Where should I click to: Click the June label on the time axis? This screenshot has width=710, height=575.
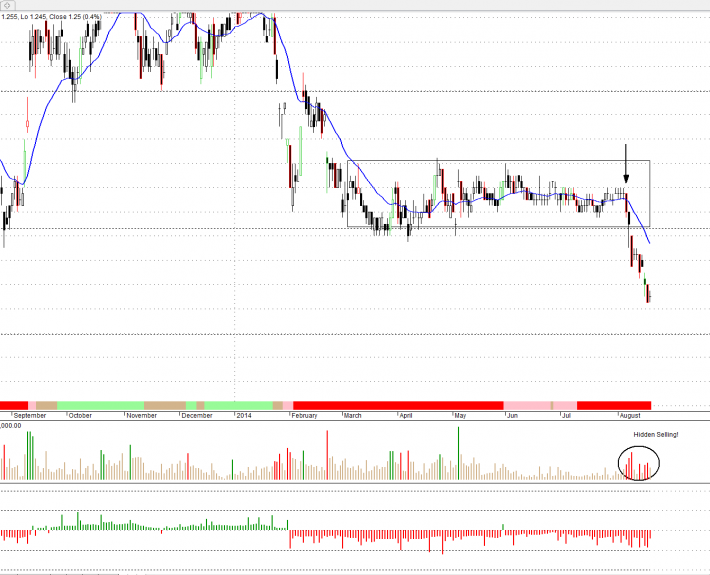coord(513,414)
